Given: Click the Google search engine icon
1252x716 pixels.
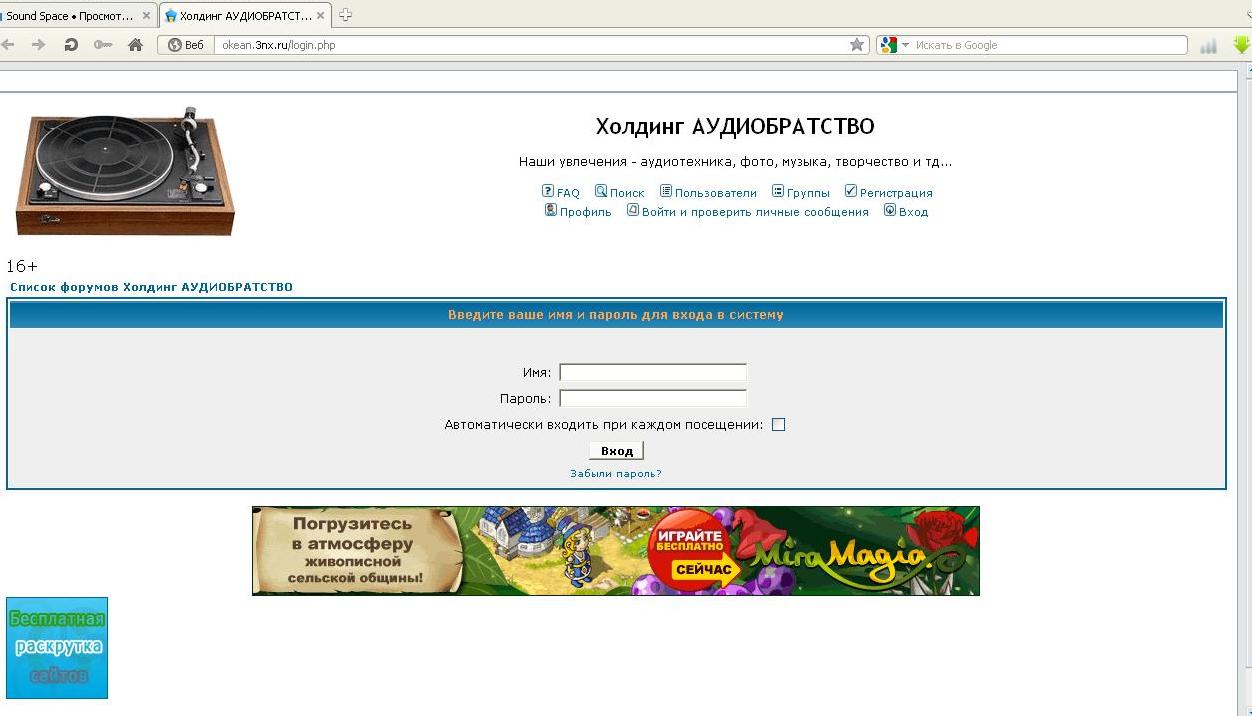Looking at the screenshot, I should pyautogui.click(x=888, y=45).
